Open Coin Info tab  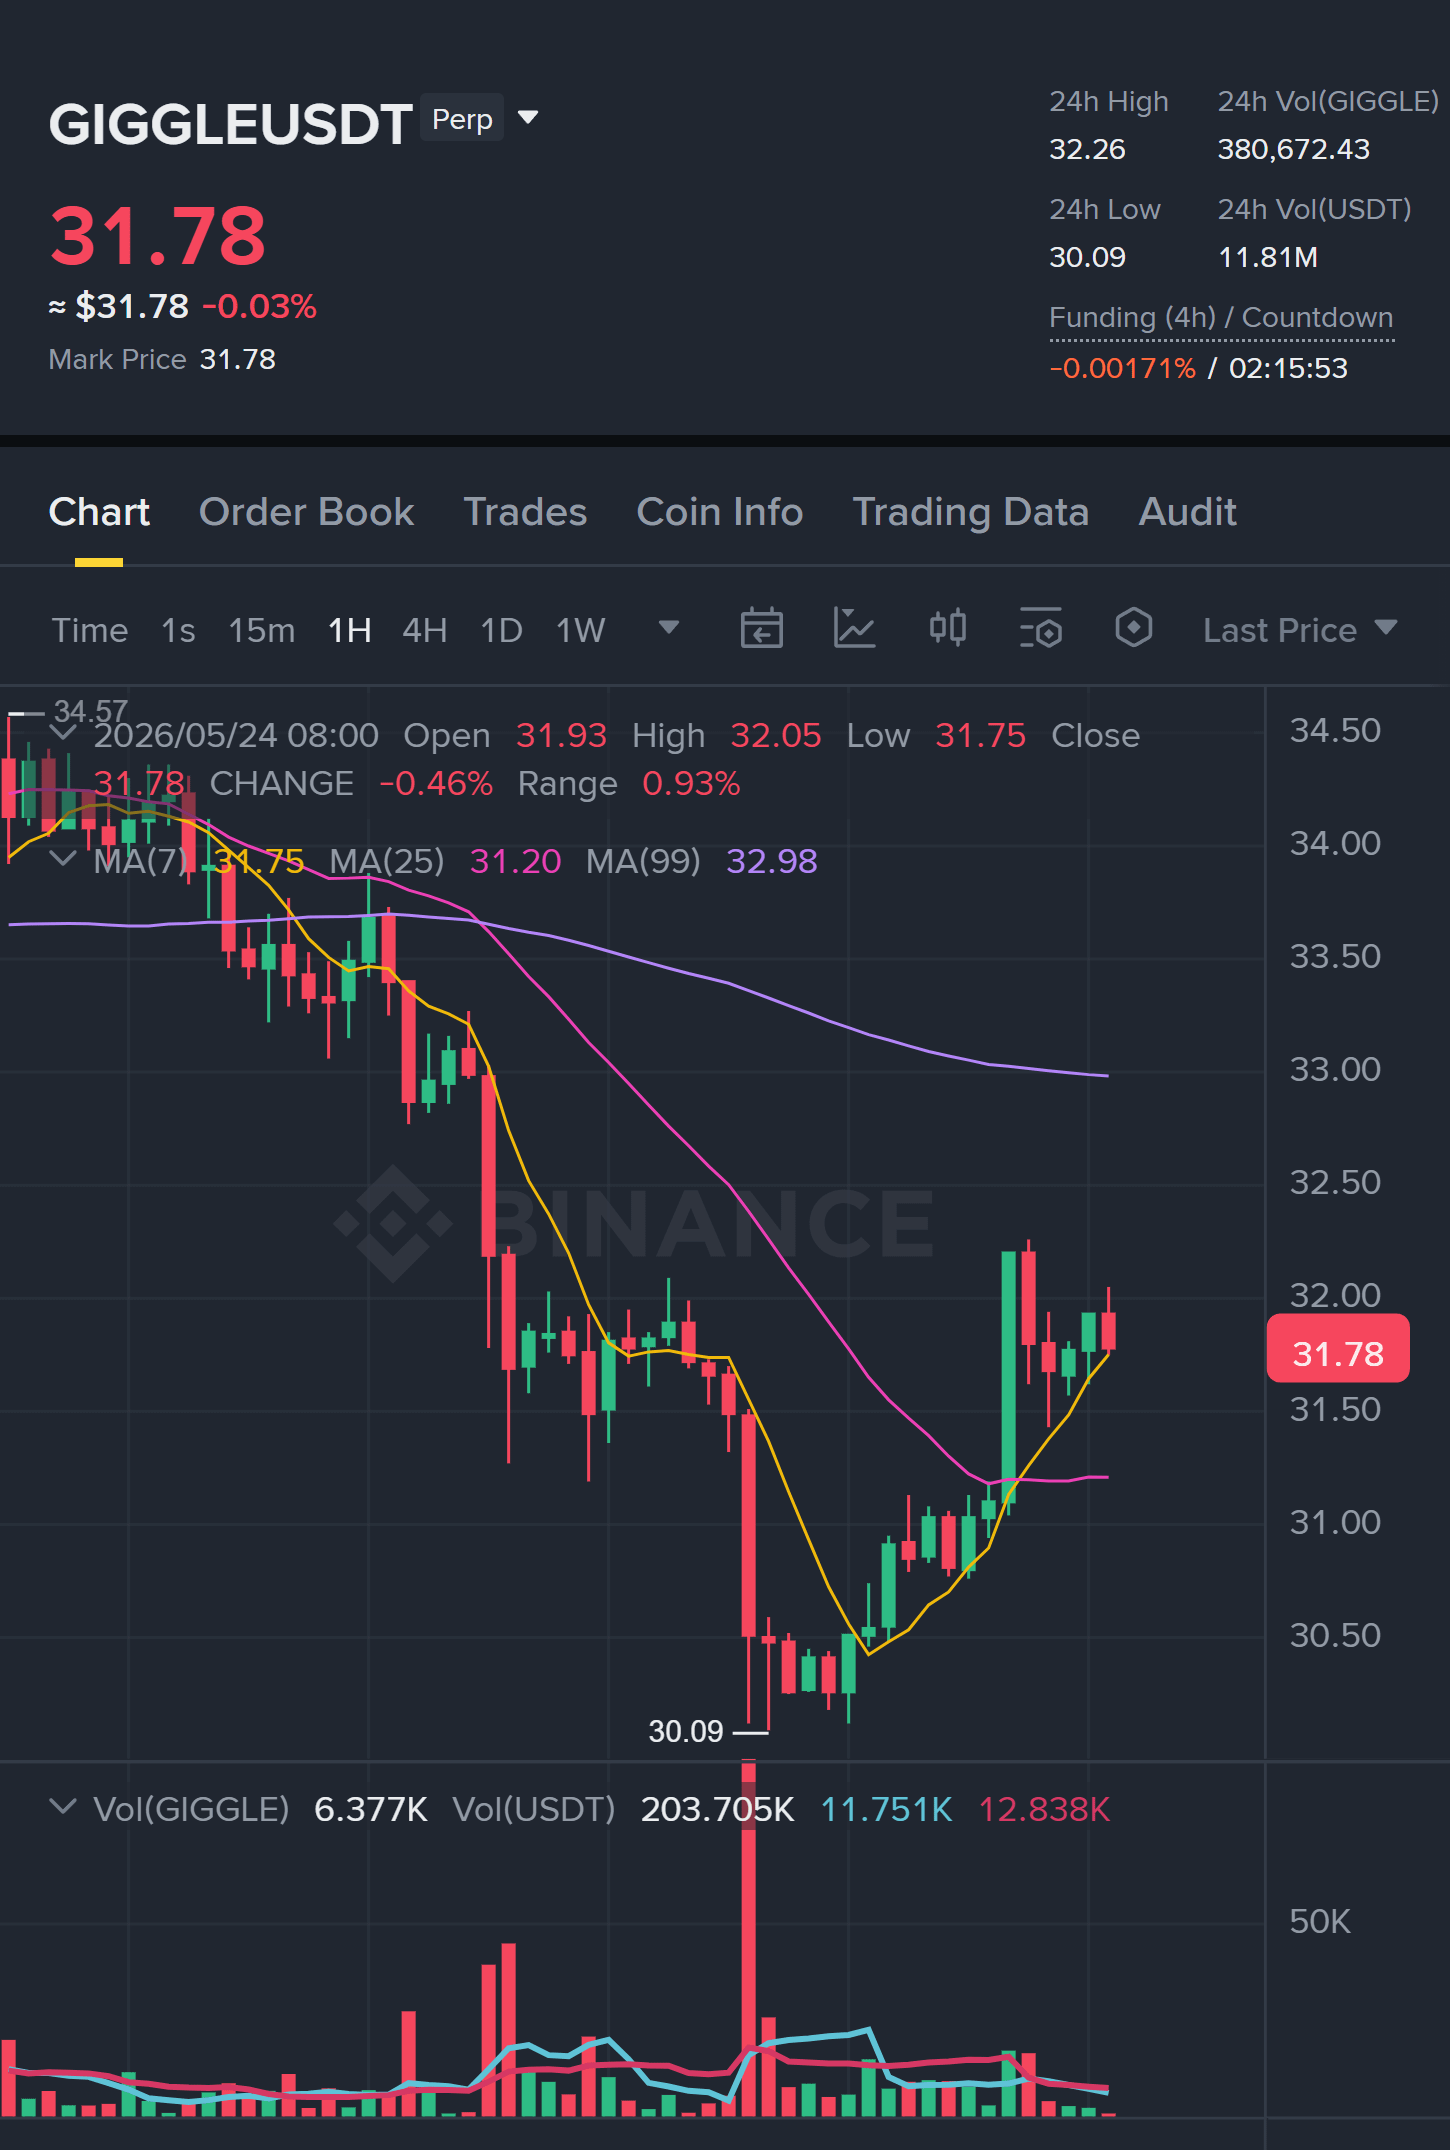click(720, 512)
